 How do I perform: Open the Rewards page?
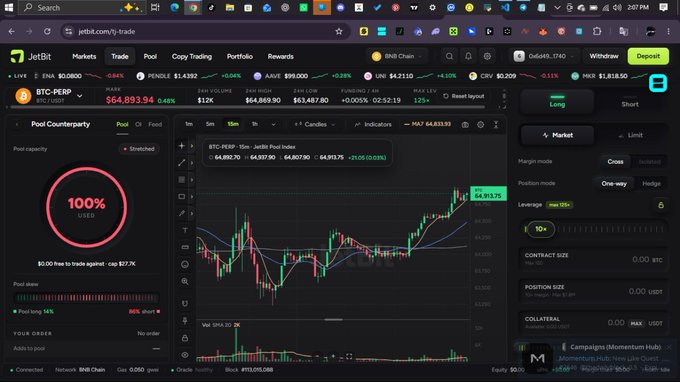click(281, 56)
